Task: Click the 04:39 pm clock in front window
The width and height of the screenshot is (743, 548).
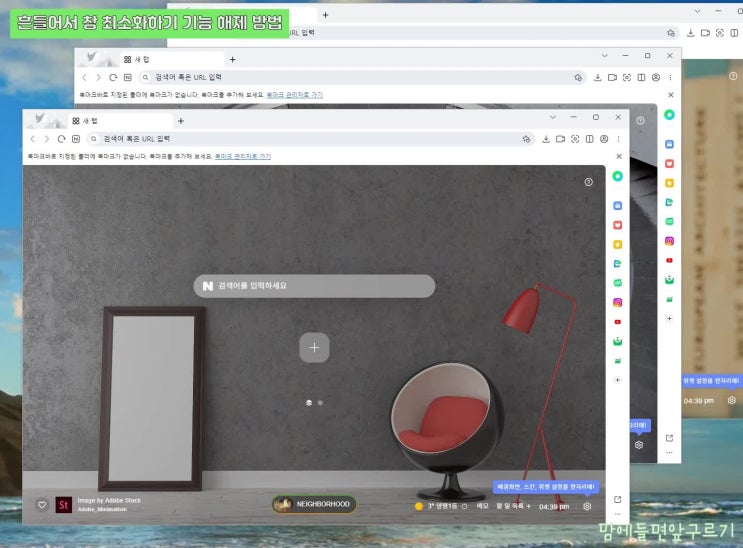Action: point(554,506)
